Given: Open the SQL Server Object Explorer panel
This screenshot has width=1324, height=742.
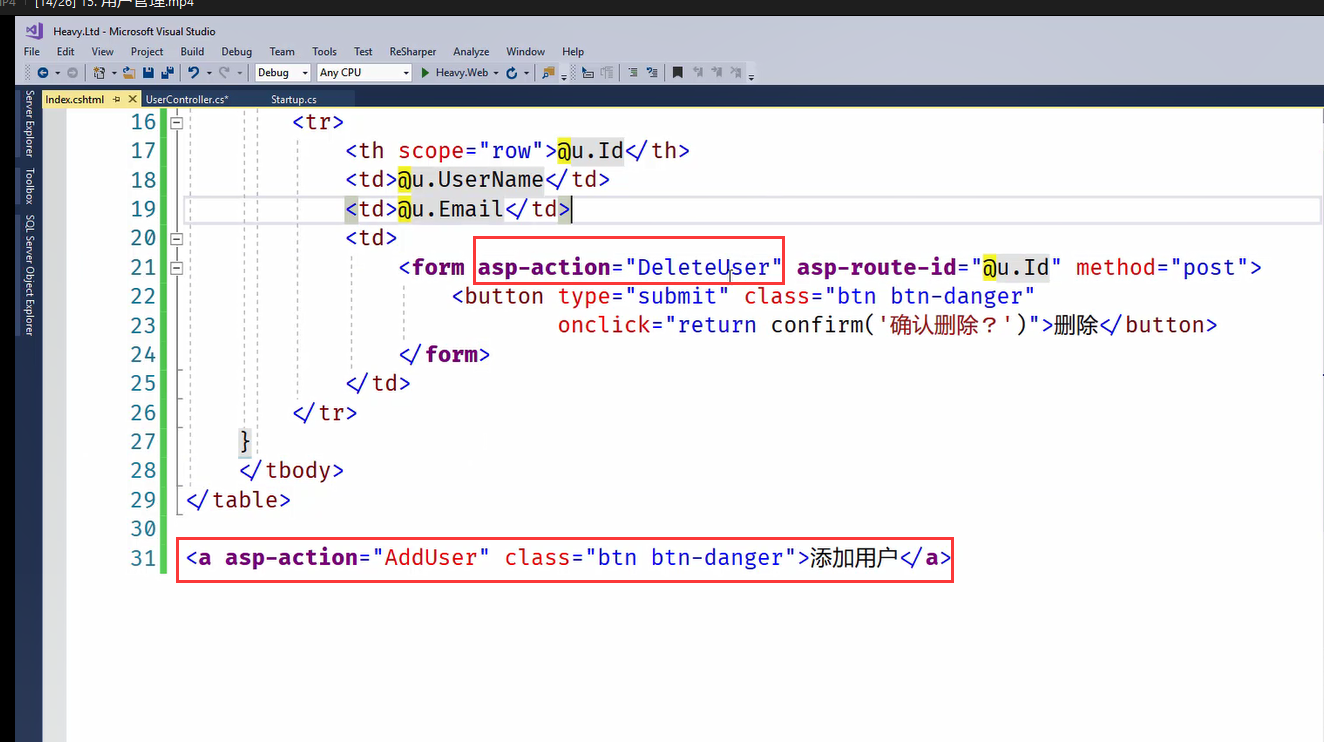Looking at the screenshot, I should [x=30, y=274].
